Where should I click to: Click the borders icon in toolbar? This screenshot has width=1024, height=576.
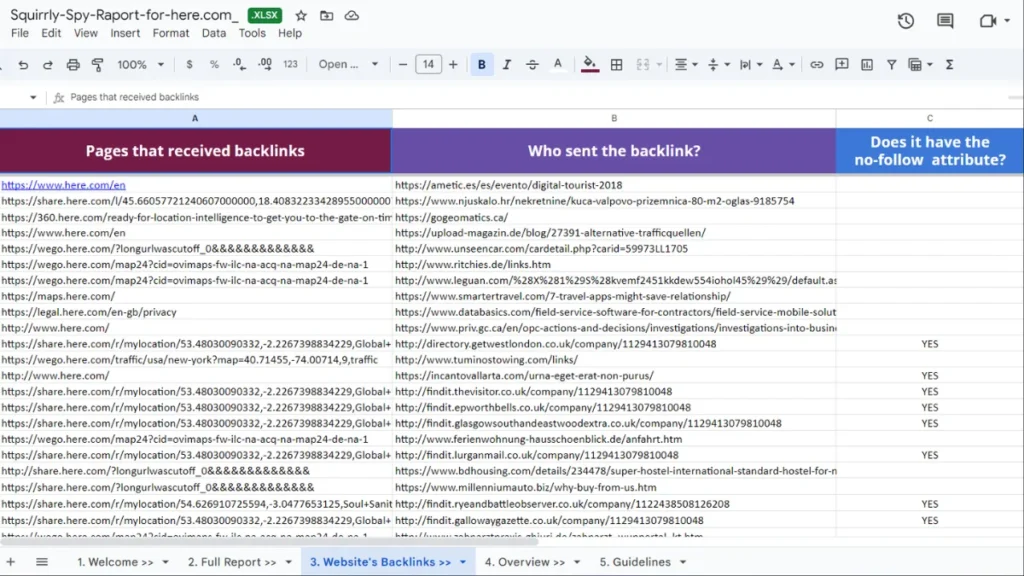click(617, 65)
